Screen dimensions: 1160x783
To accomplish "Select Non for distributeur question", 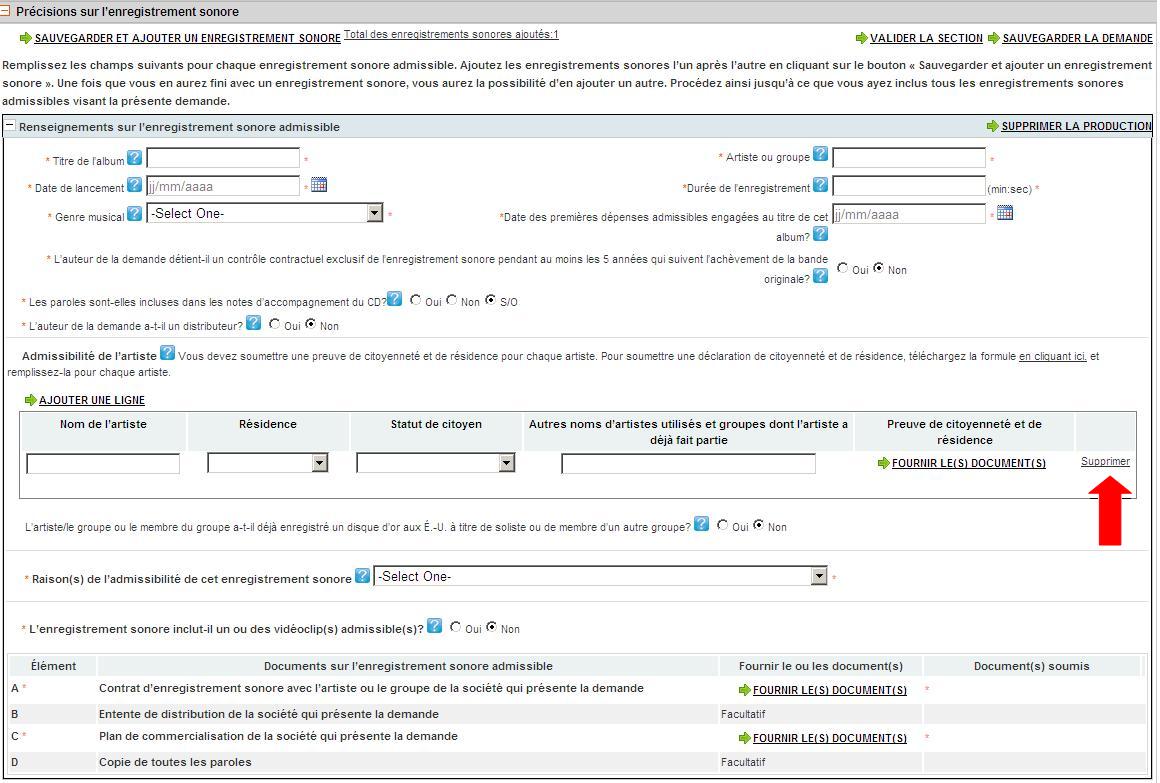I will click(x=311, y=323).
